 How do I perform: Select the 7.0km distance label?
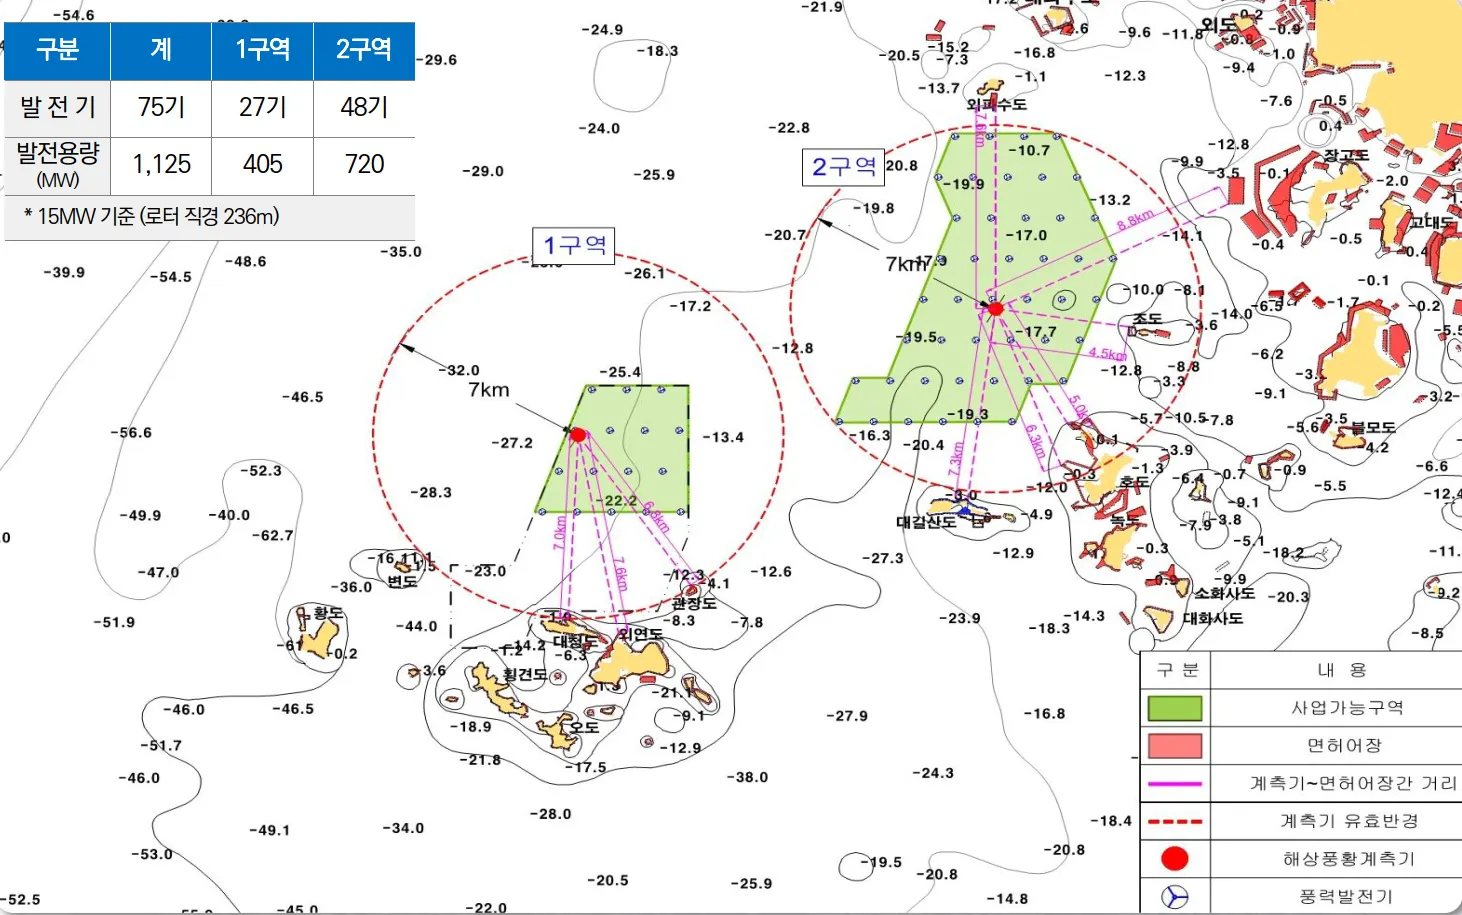[560, 532]
